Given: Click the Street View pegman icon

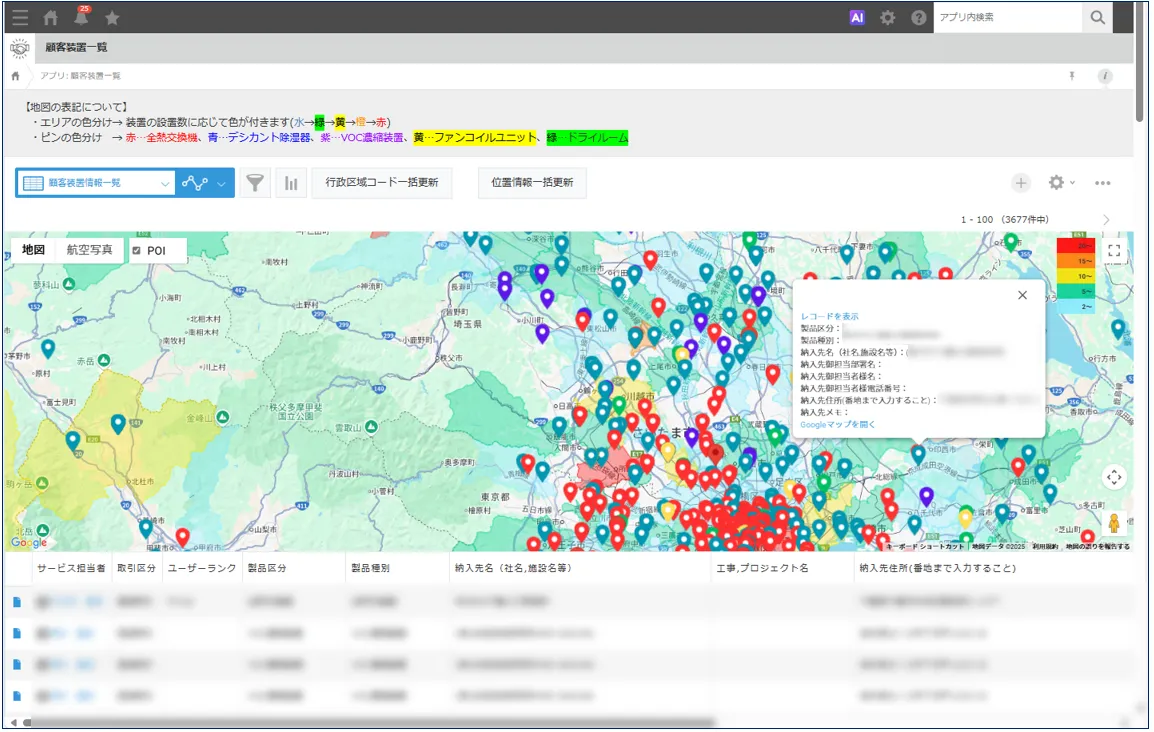Looking at the screenshot, I should pyautogui.click(x=1114, y=523).
